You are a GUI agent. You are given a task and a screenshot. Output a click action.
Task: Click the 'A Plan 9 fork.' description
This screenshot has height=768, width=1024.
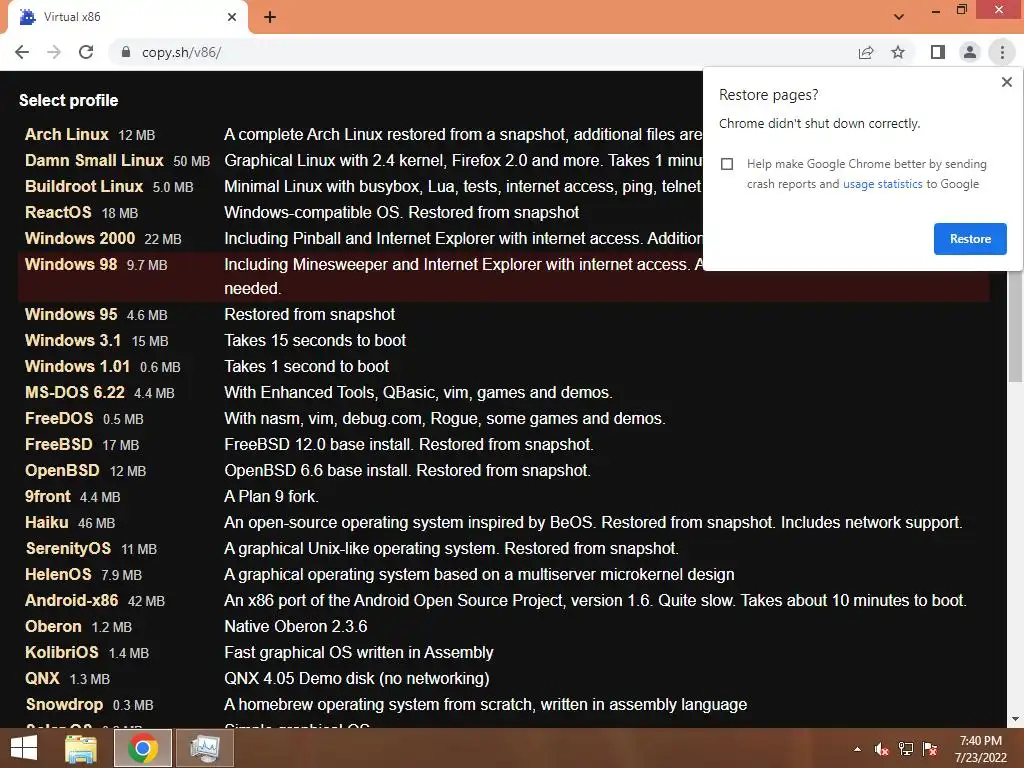pyautogui.click(x=272, y=496)
